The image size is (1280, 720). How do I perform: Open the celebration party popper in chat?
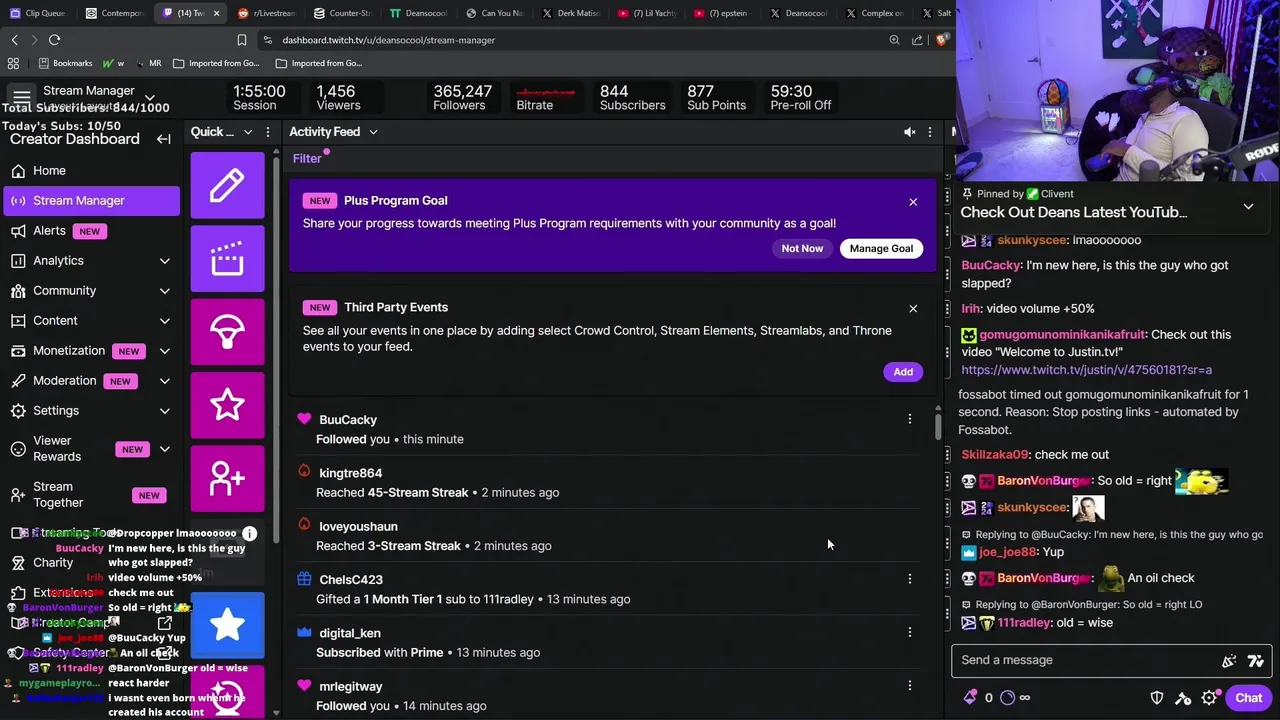(x=1229, y=660)
